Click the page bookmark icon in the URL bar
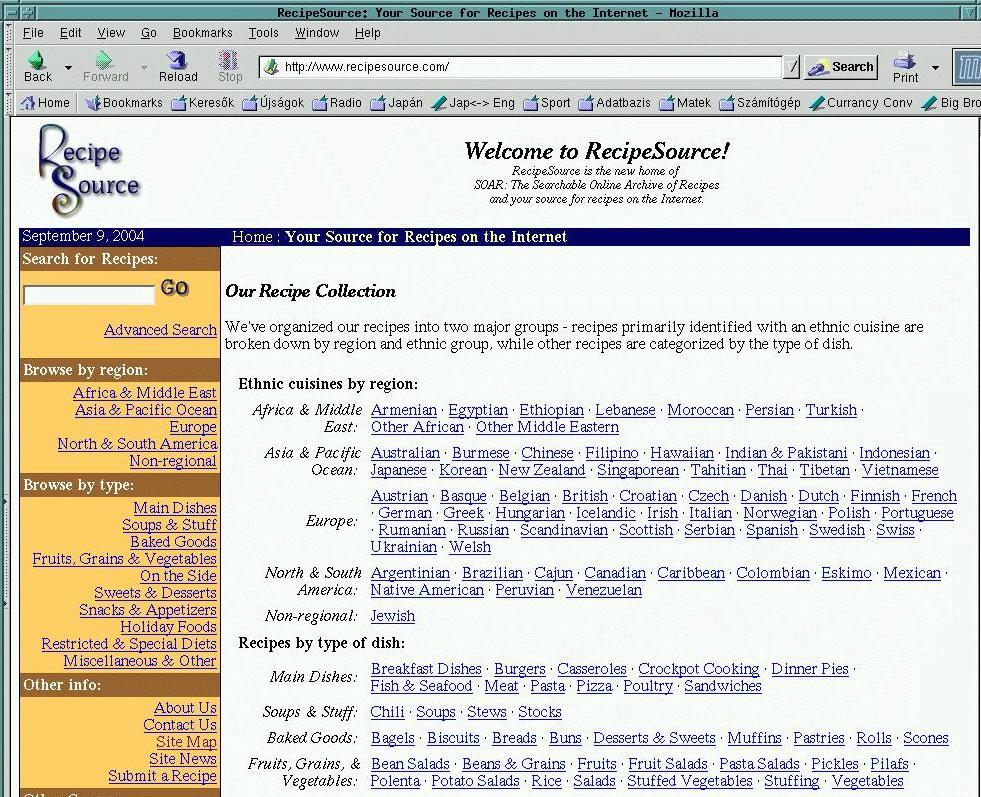 pyautogui.click(x=271, y=67)
